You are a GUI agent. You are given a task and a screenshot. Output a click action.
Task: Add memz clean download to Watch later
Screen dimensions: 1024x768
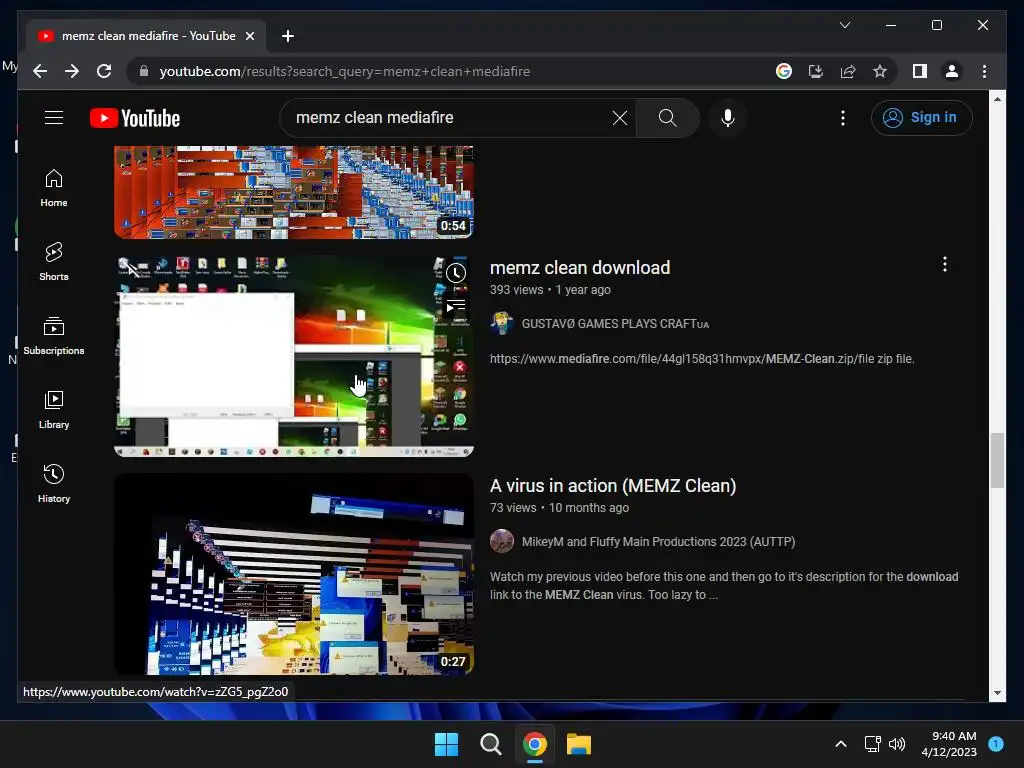click(x=456, y=272)
